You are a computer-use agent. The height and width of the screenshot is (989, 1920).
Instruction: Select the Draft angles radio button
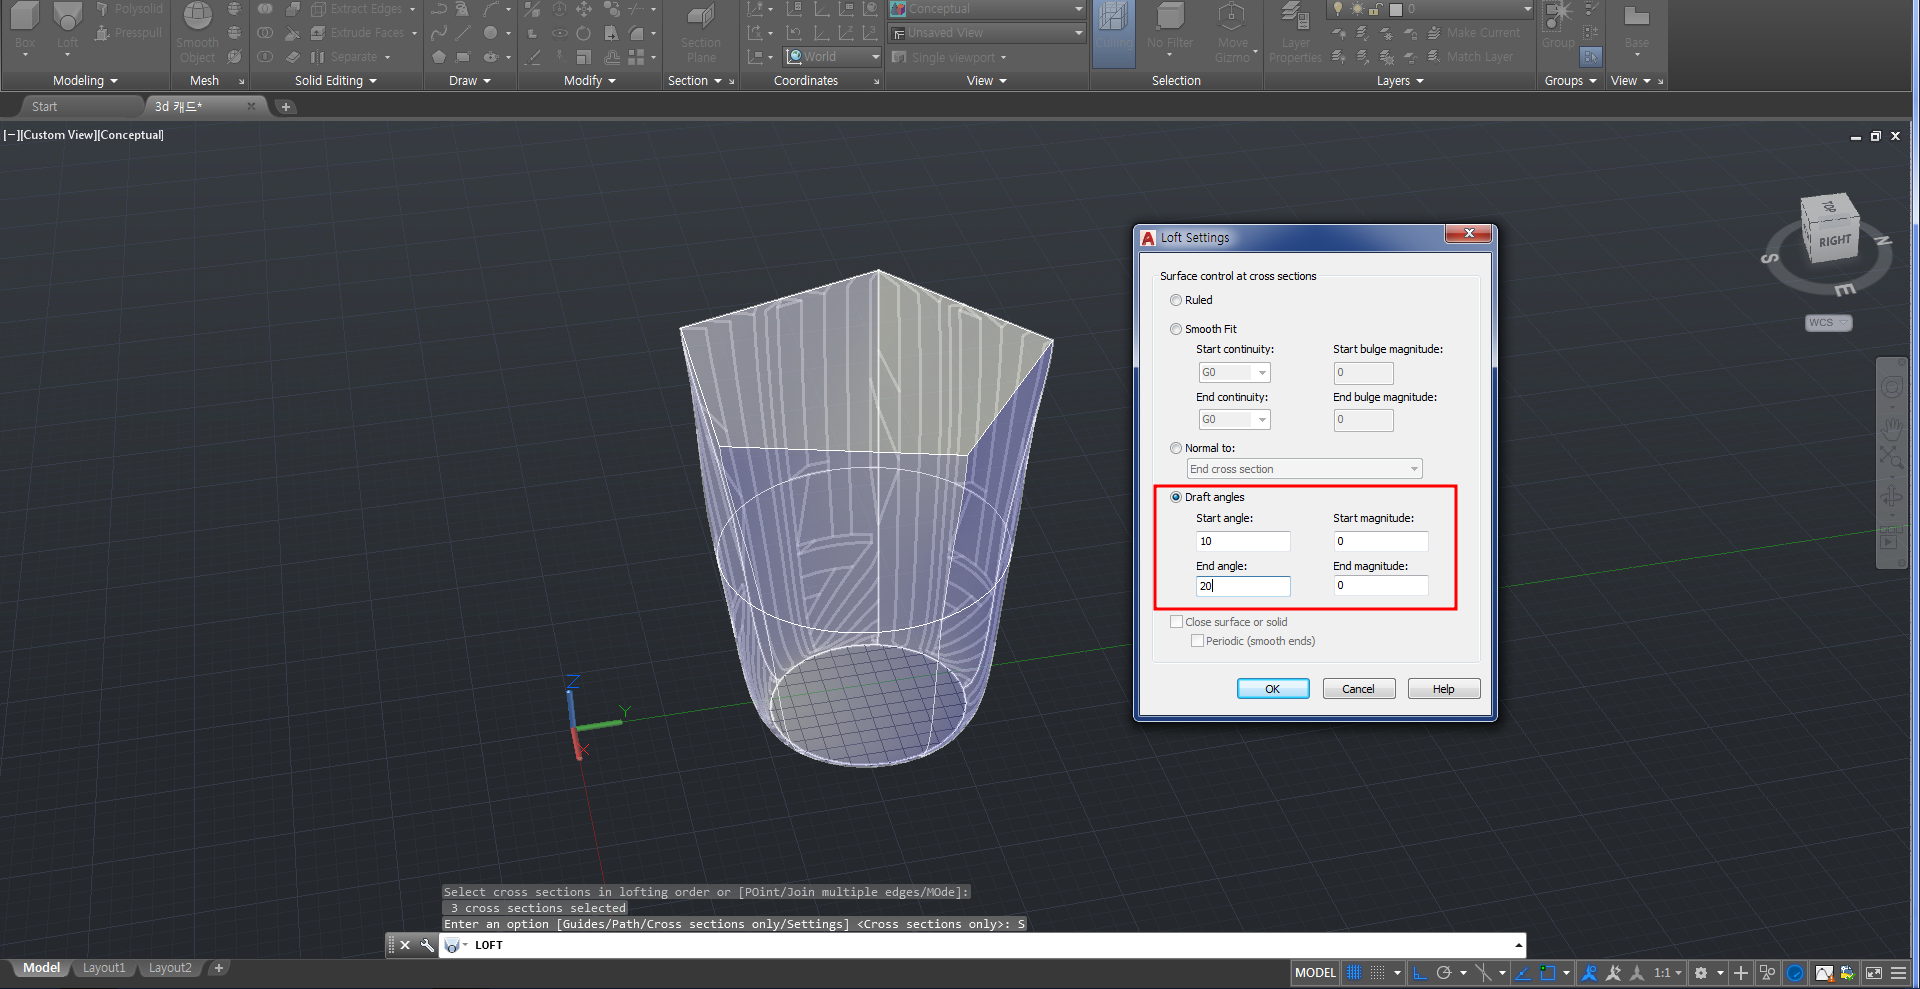click(x=1176, y=497)
